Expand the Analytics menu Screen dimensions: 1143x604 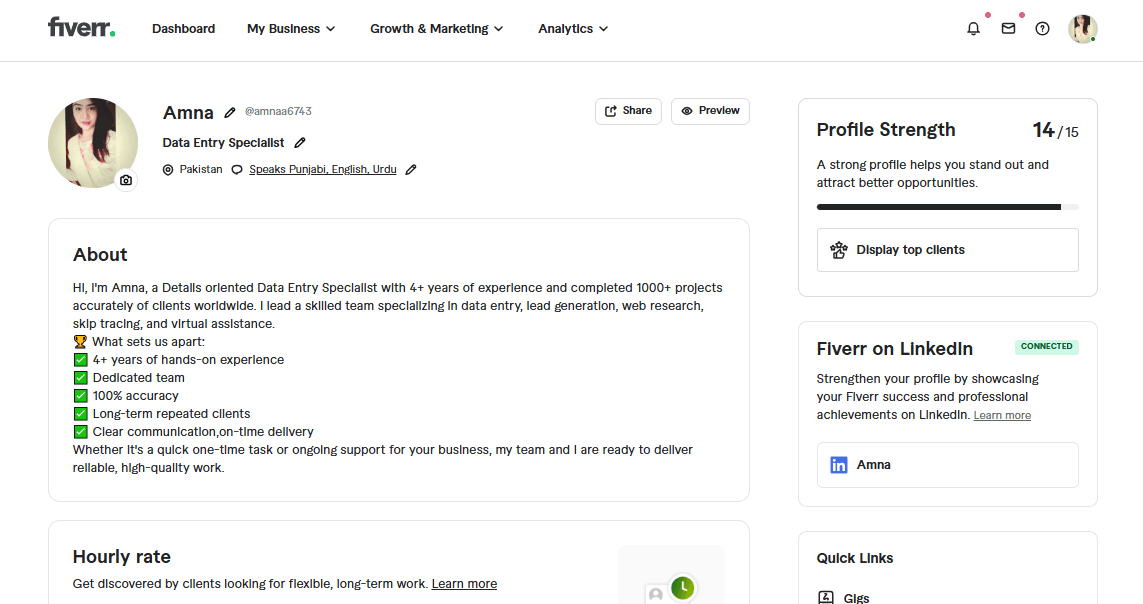573,28
